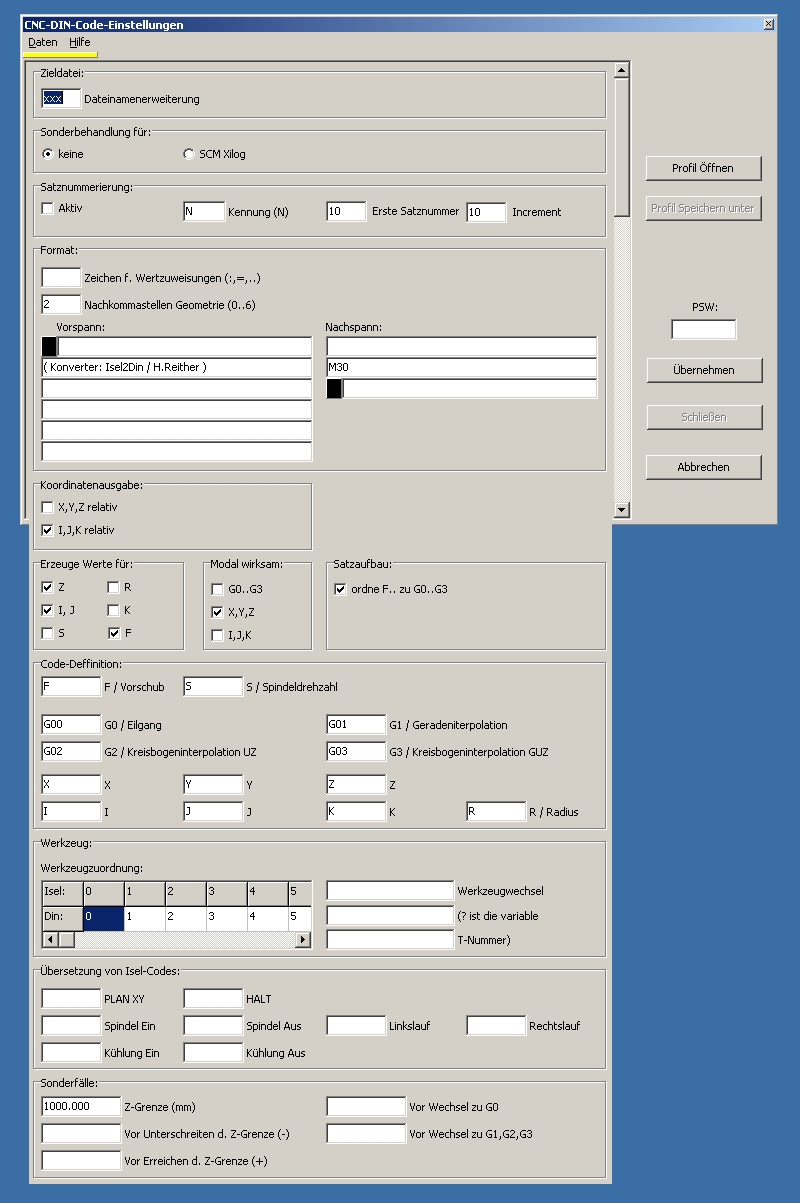Check the G0..G3 modal checkbox
Viewport: 800px width, 1203px height.
click(x=217, y=589)
